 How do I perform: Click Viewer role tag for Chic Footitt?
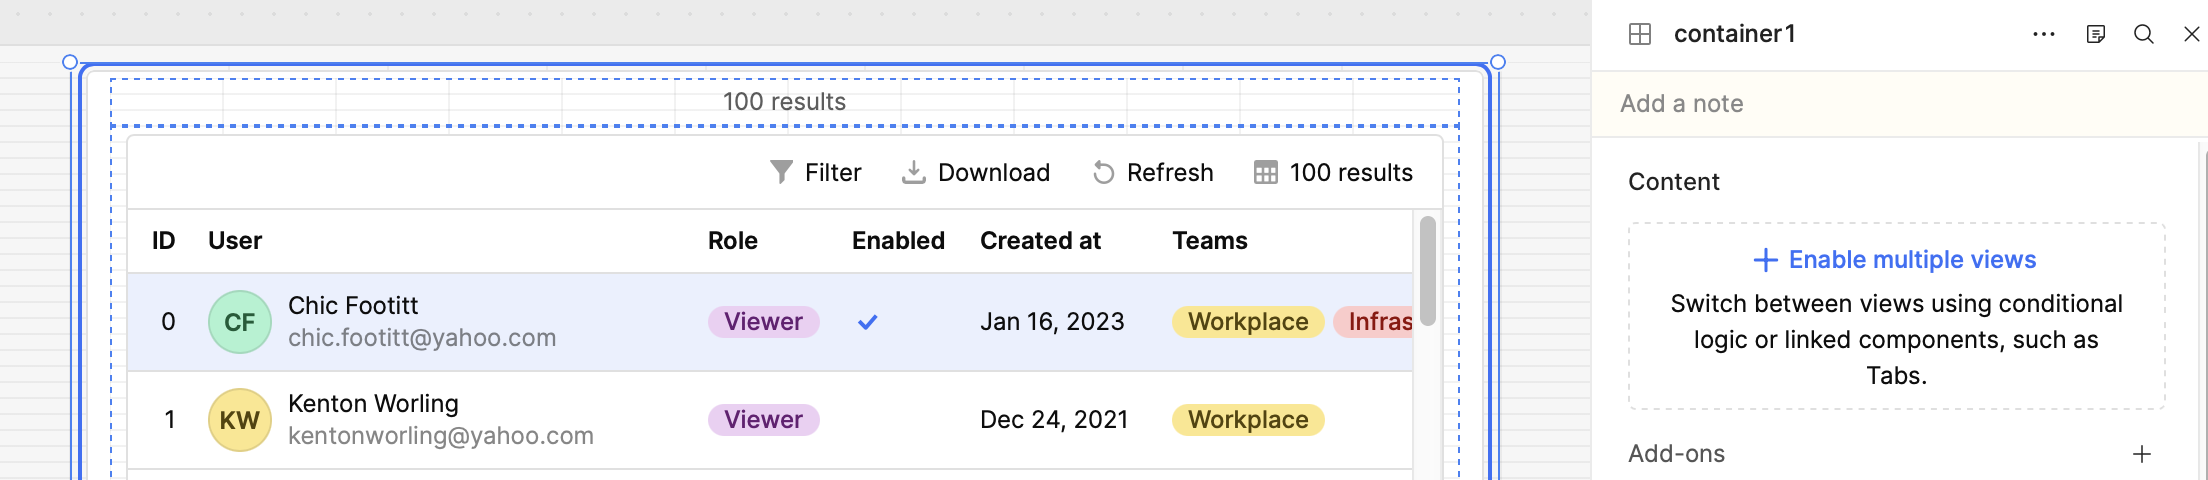763,322
